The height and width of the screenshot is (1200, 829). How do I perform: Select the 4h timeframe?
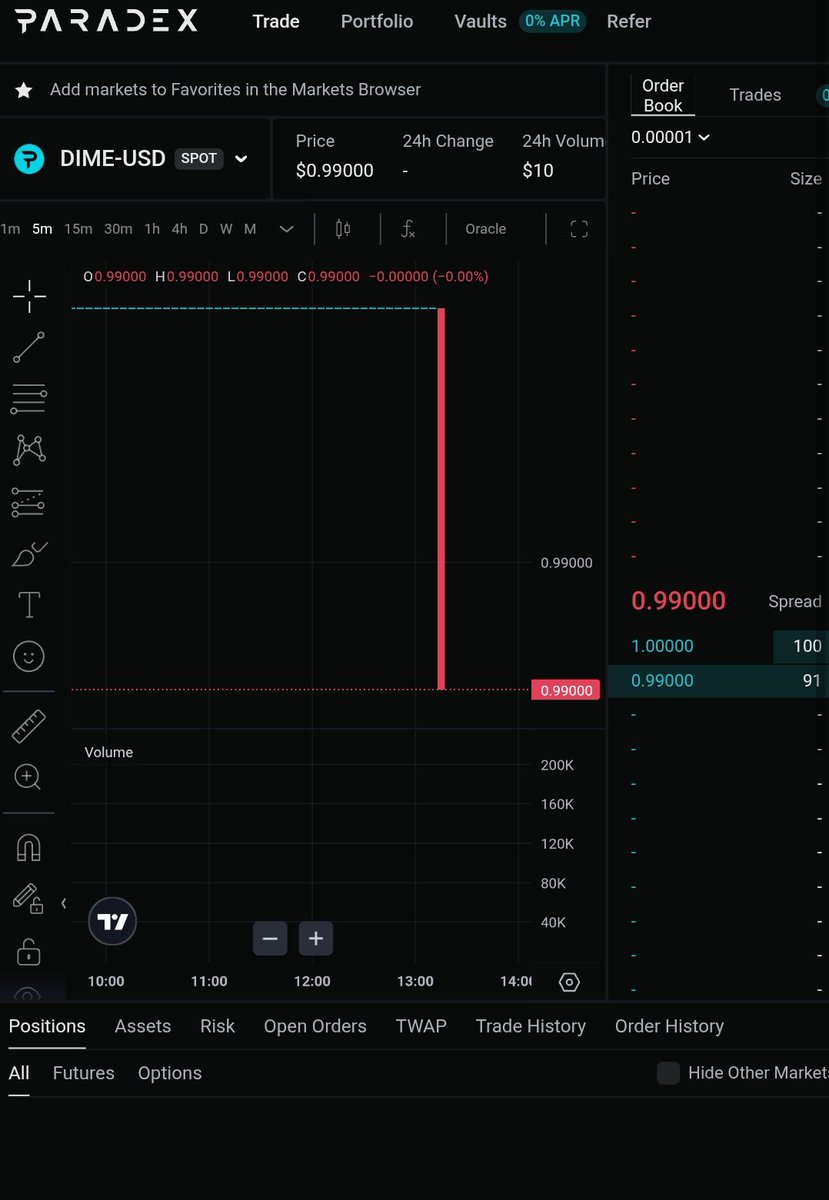tap(179, 229)
